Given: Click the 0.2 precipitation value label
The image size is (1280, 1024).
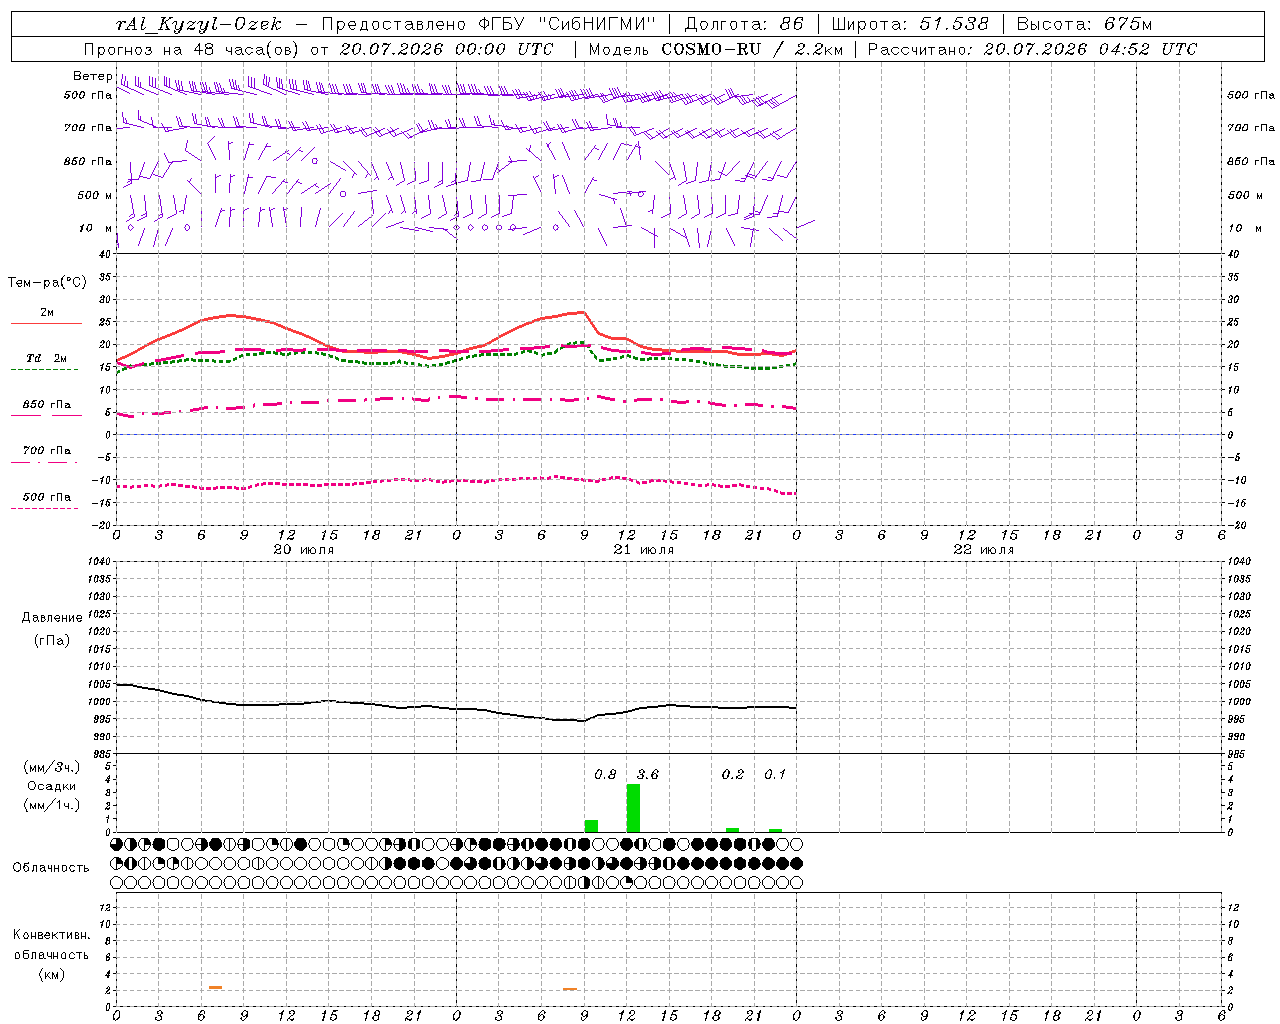Looking at the screenshot, I should click(733, 774).
